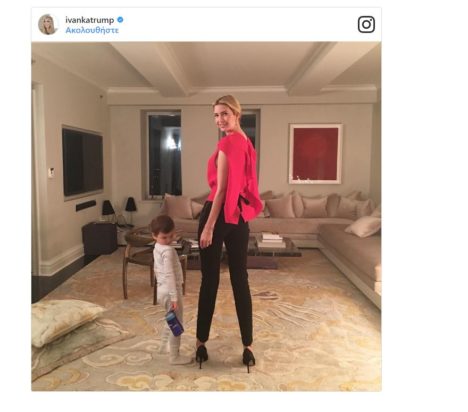Click the wall-mounted TV in photo
The image size is (468, 412).
tap(83, 162)
